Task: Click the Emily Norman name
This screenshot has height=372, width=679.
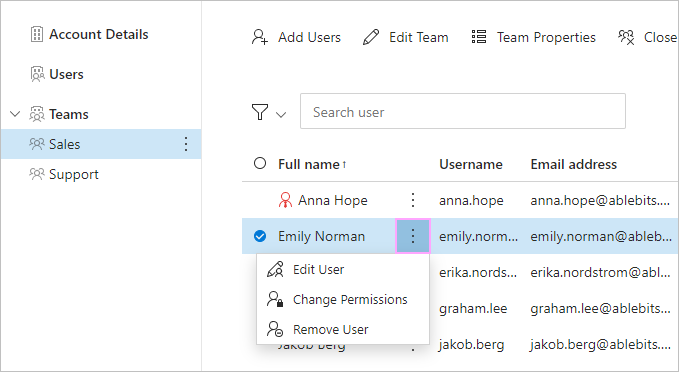Action: tap(322, 236)
